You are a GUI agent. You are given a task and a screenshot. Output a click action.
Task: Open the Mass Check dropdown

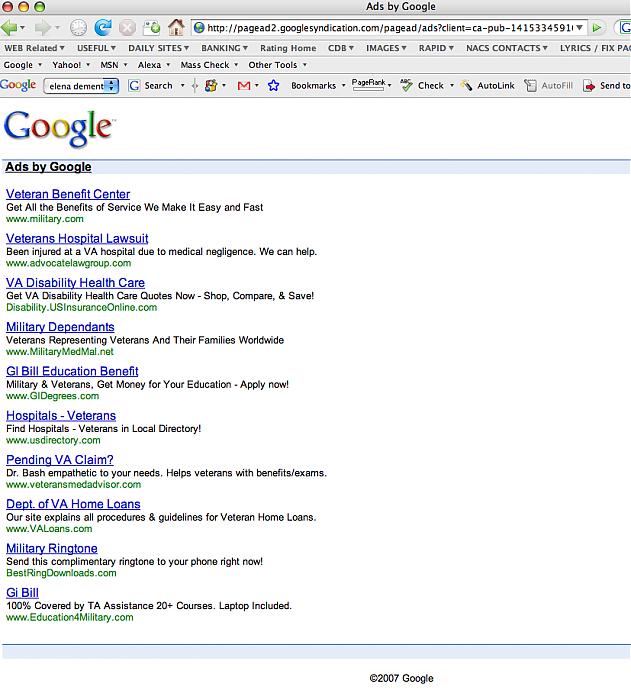[x=209, y=65]
